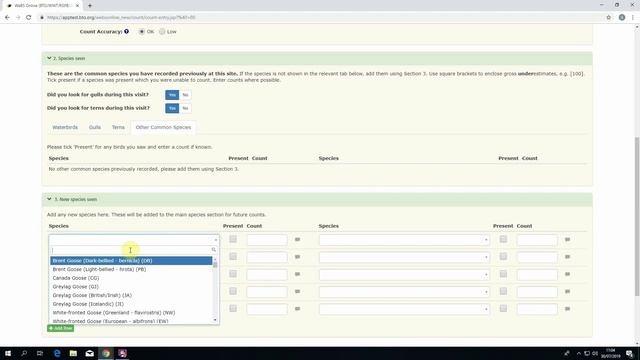Screen dimensions: 640x360
Task: Tick Present checkbox in third left row
Action: coord(233,274)
